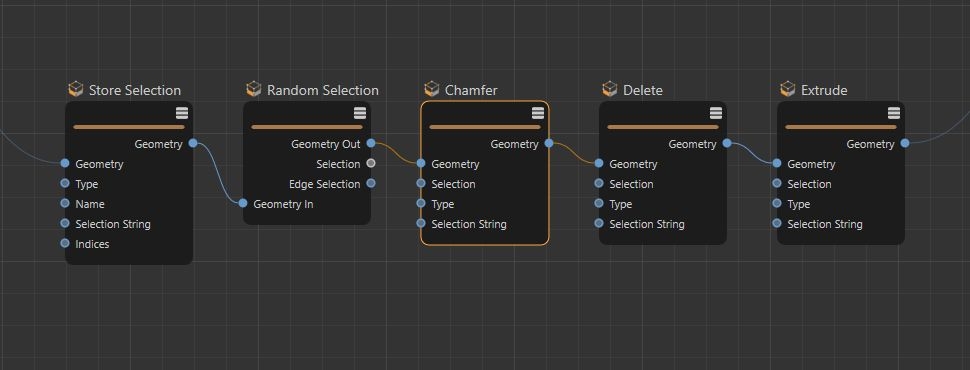The image size is (970, 370).
Task: Click Store Selection Geometry input port
Action: point(65,163)
